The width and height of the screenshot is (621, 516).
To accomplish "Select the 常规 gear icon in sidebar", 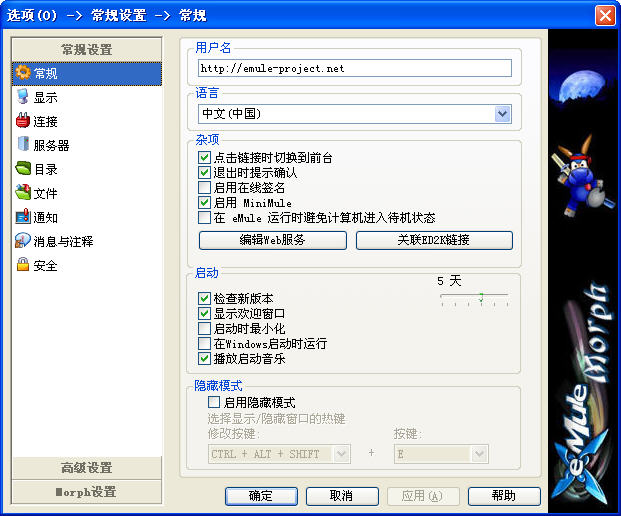I will [x=22, y=73].
